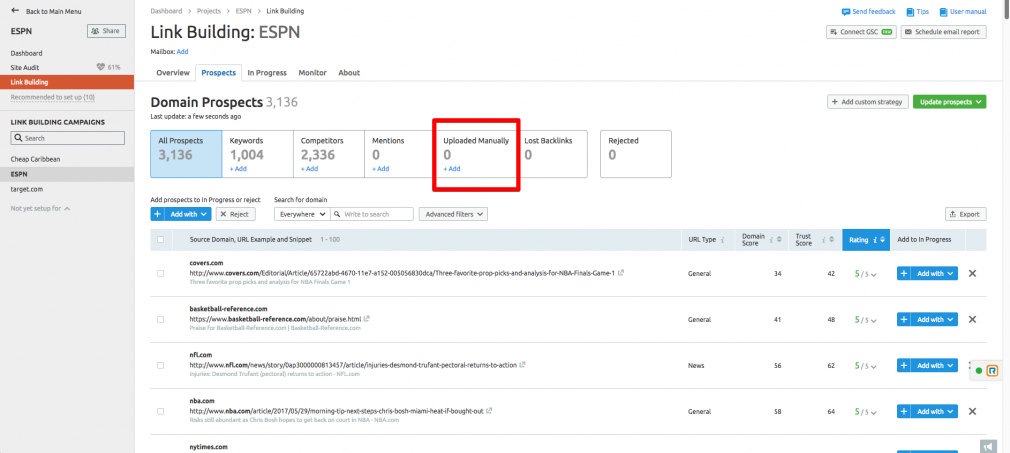Expand the nfl.com rating chevron
This screenshot has width=1010, height=453.
tap(874, 366)
